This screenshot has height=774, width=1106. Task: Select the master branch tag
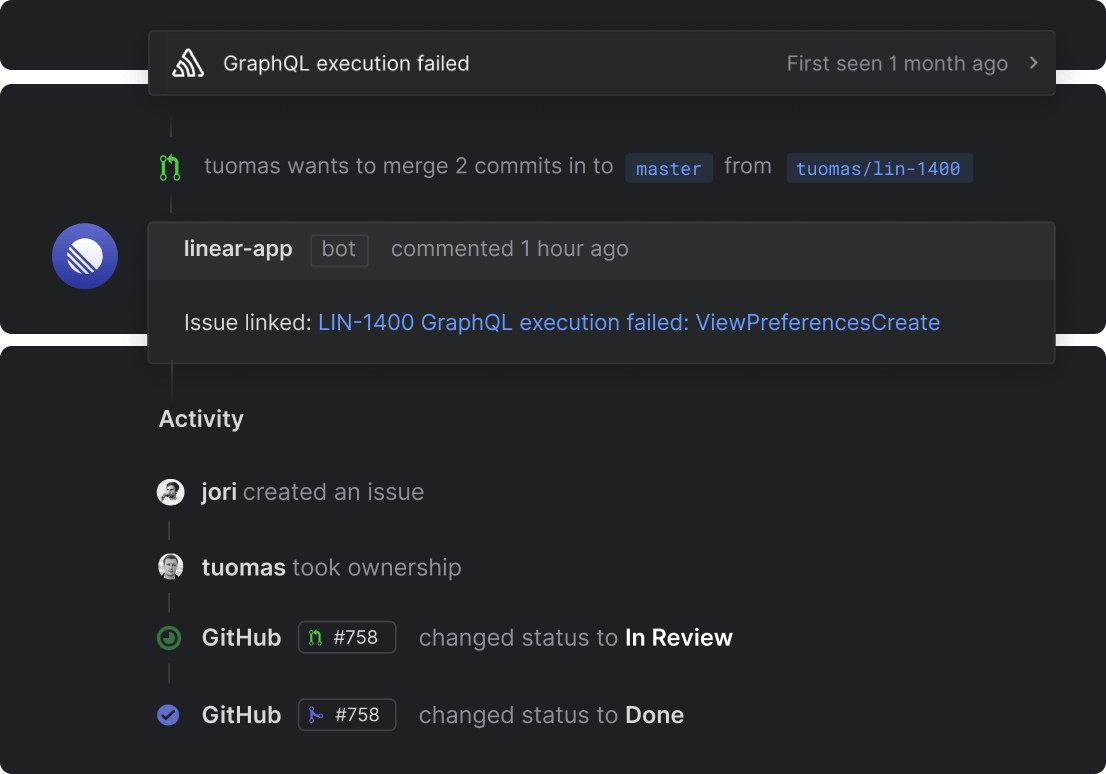[x=669, y=168]
